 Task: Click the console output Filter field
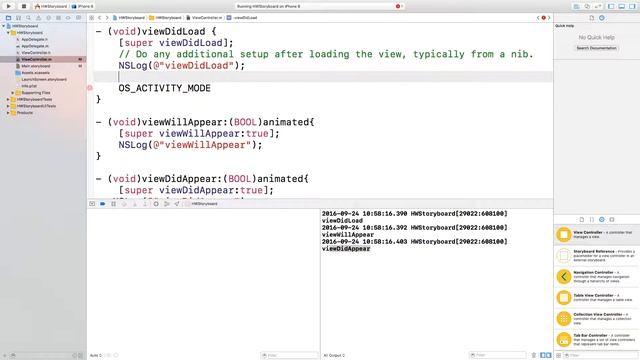[497, 355]
